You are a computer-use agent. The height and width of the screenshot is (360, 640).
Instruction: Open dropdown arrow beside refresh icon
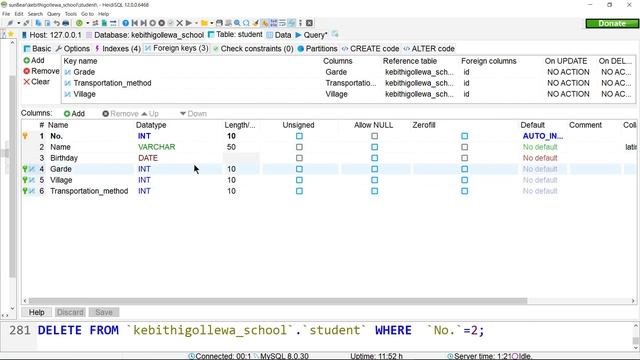[87, 23]
